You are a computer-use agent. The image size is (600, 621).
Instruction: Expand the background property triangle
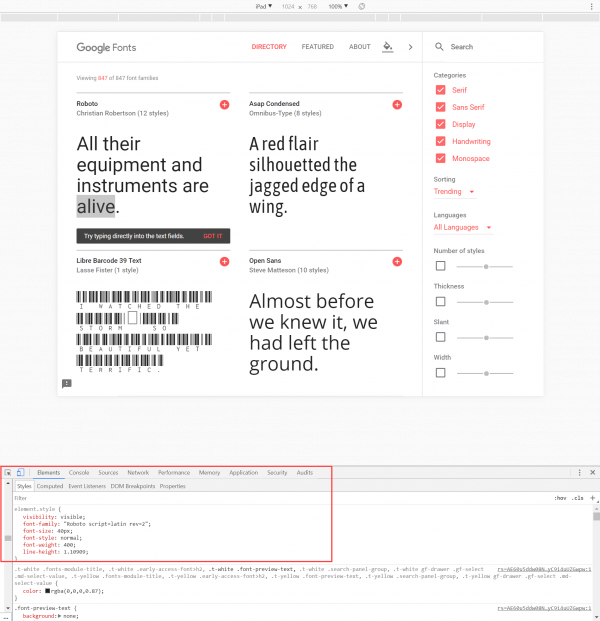[x=59, y=616]
